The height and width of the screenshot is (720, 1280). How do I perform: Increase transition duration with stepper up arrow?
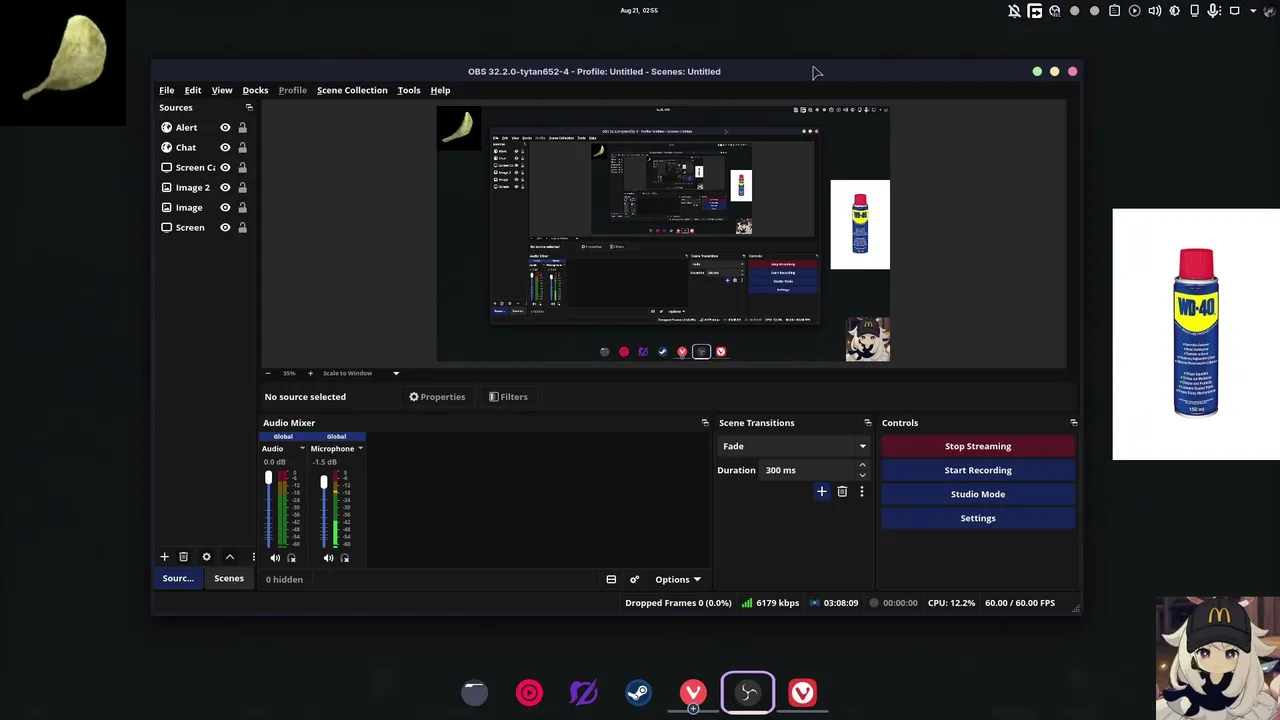click(x=862, y=465)
